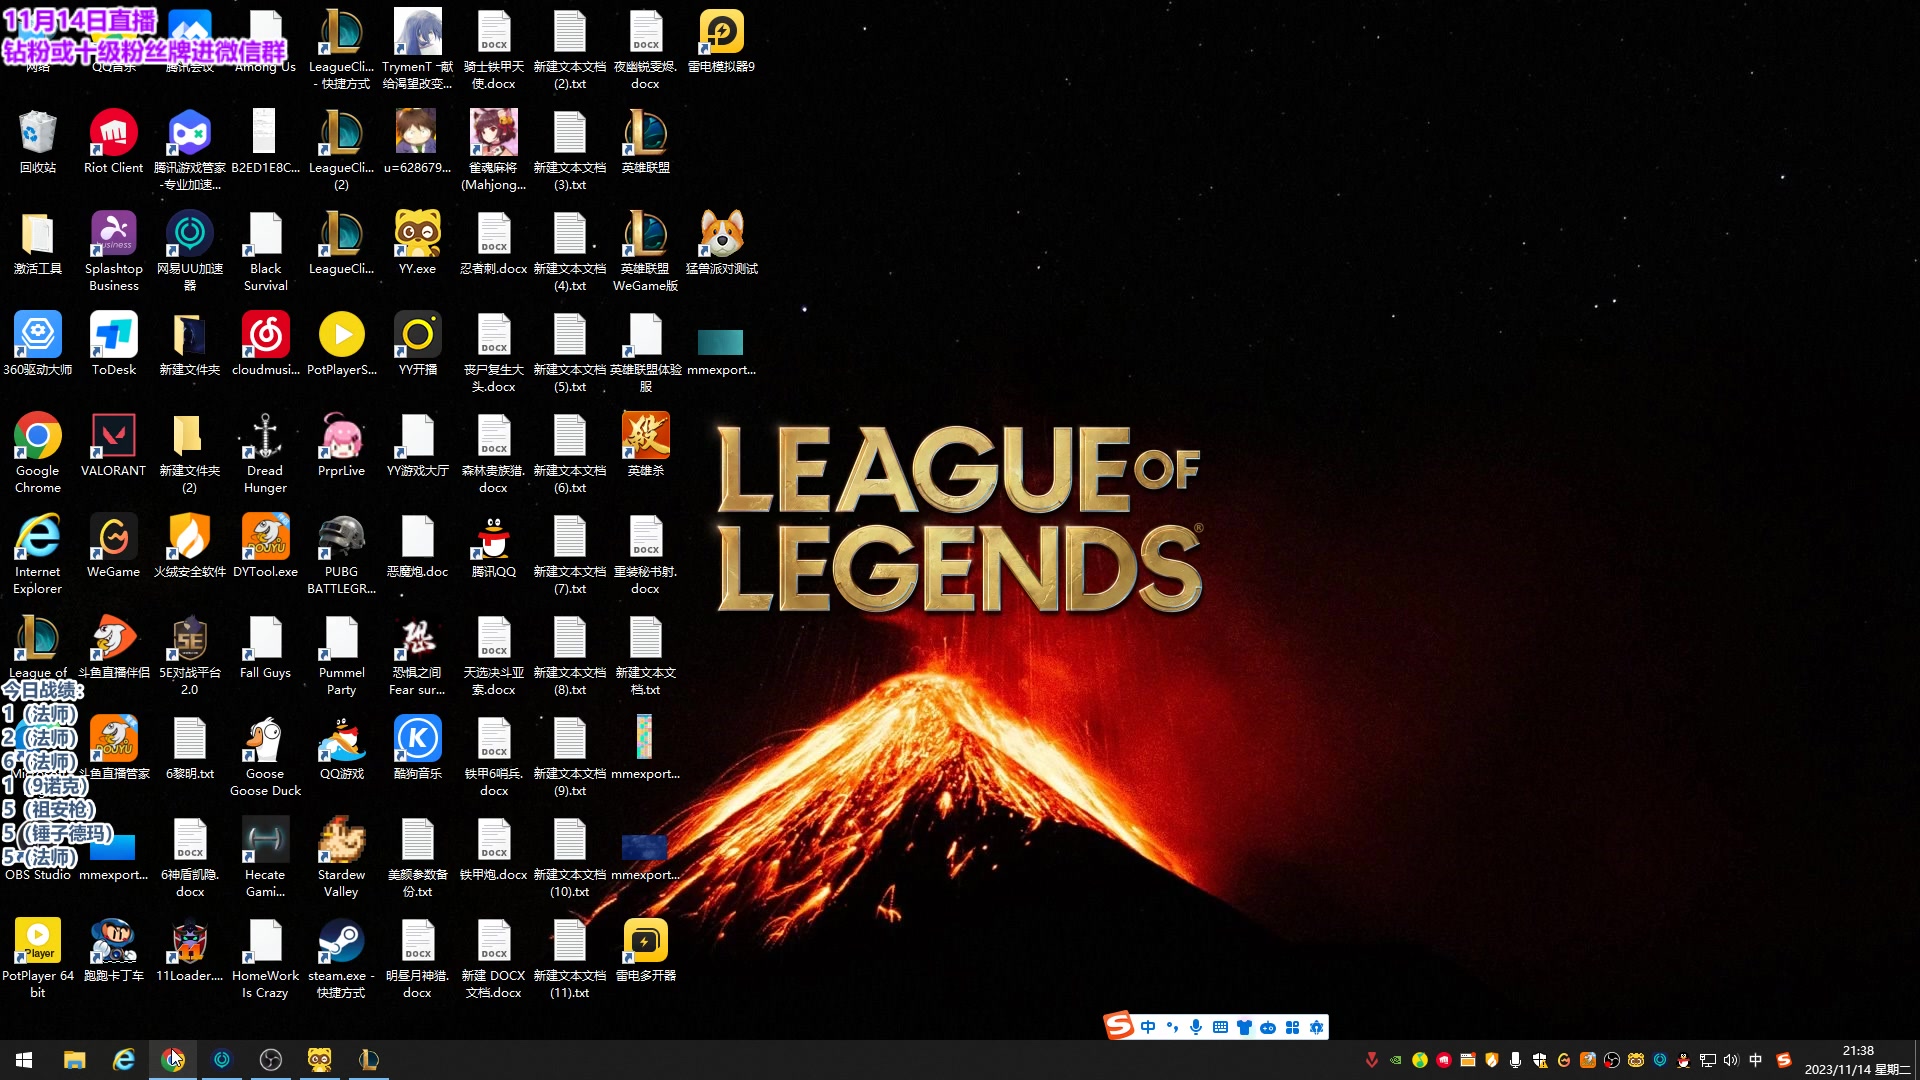Toggle Sogou Chinese/English input mode

coord(1148,1027)
